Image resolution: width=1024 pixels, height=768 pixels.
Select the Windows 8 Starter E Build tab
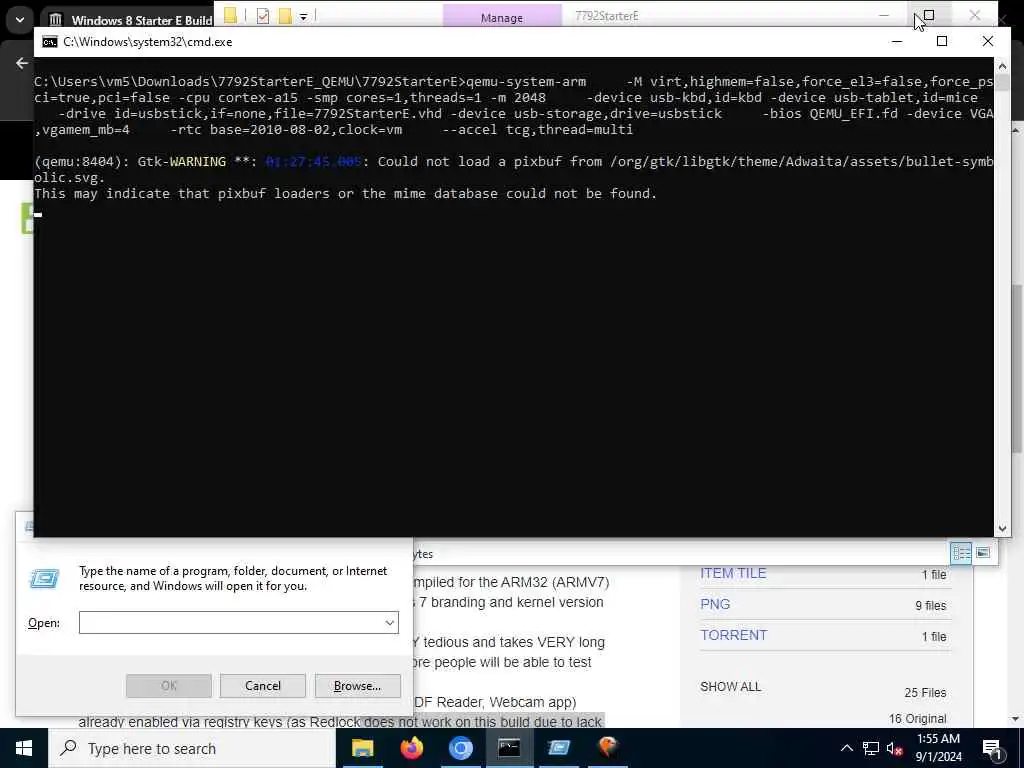(x=131, y=20)
